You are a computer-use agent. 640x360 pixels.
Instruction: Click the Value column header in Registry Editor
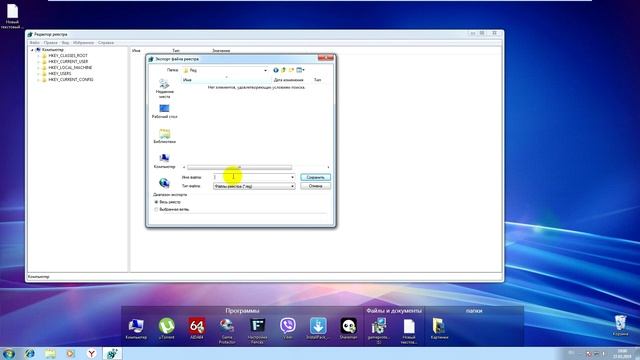pyautogui.click(x=221, y=51)
